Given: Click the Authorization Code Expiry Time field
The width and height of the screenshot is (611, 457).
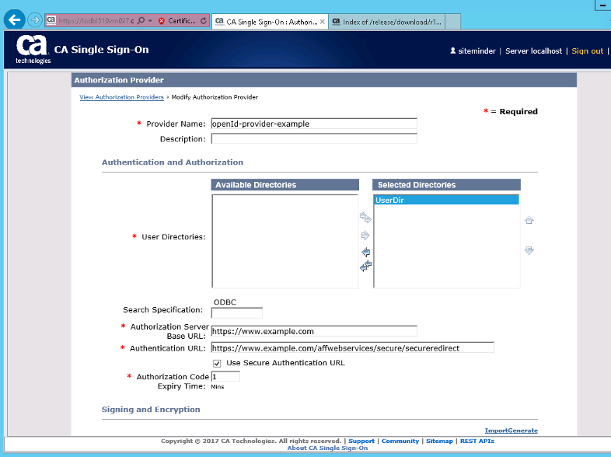Looking at the screenshot, I should coord(225,377).
